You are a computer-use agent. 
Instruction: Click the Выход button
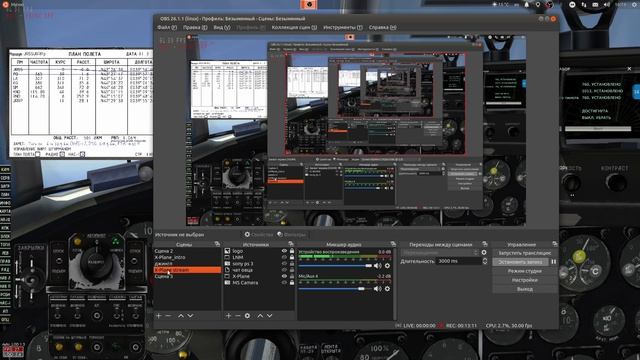point(524,289)
